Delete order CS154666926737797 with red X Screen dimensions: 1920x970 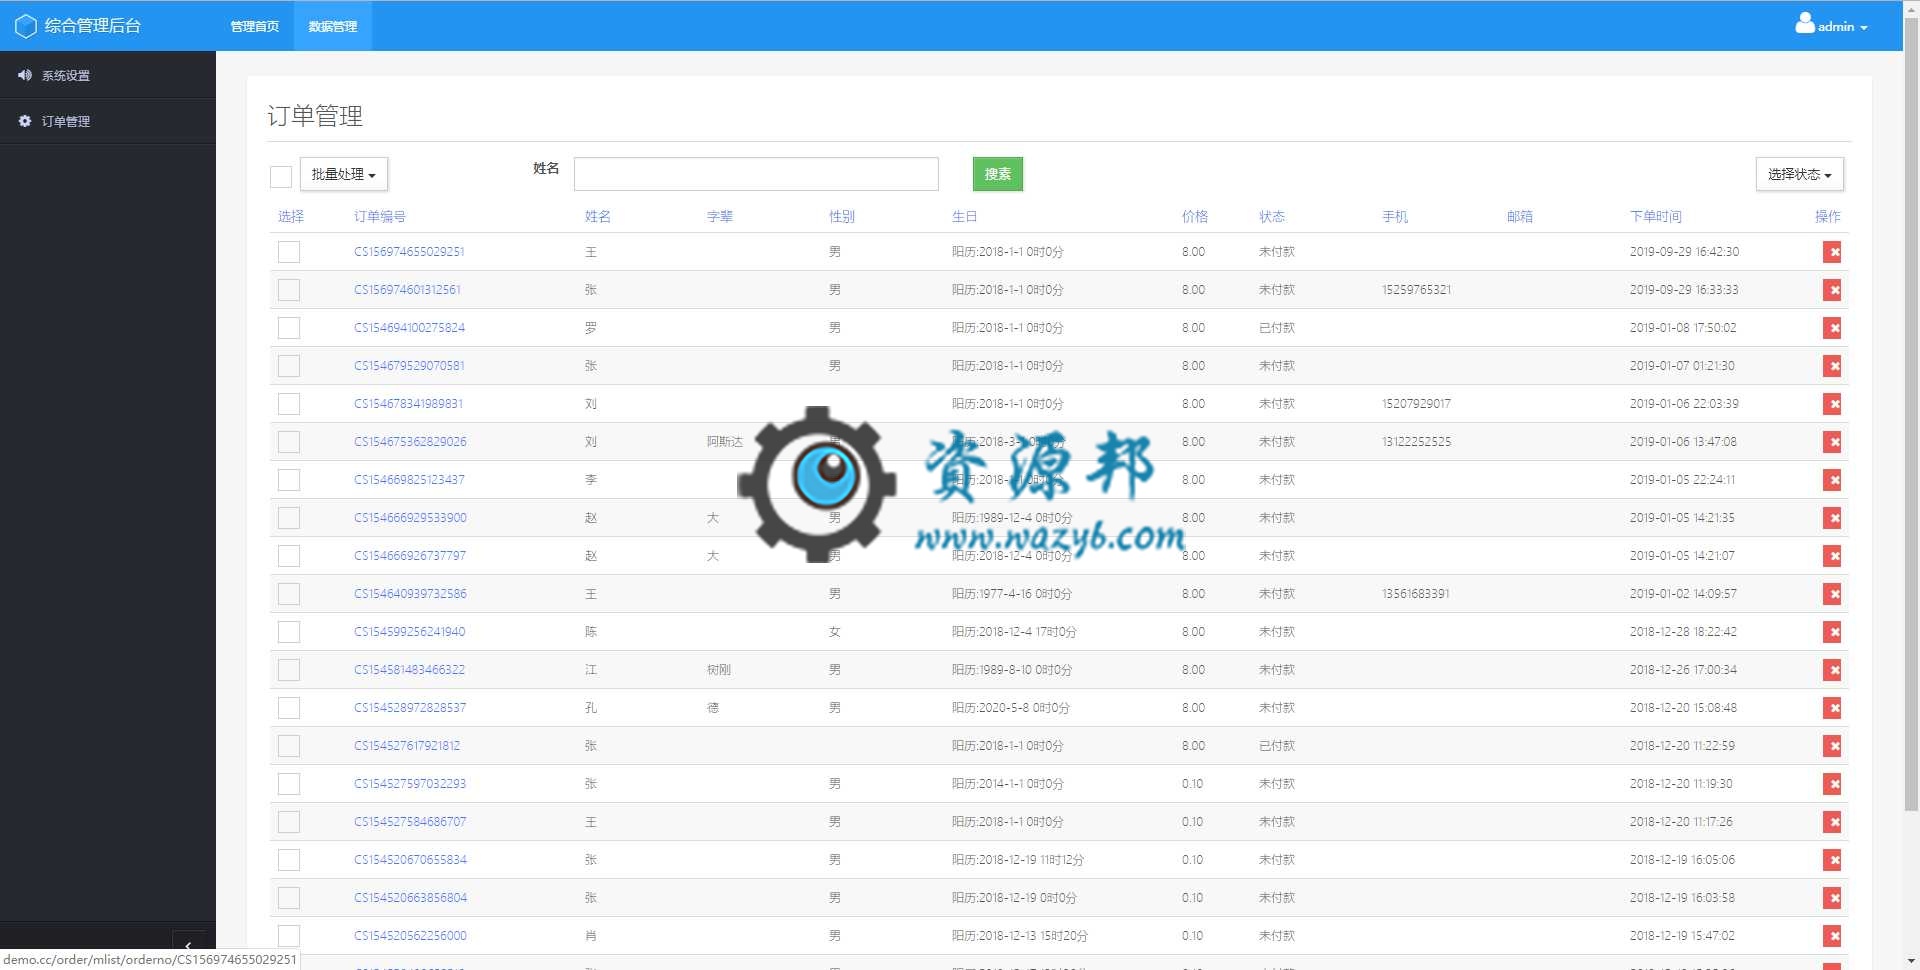pyautogui.click(x=1832, y=556)
